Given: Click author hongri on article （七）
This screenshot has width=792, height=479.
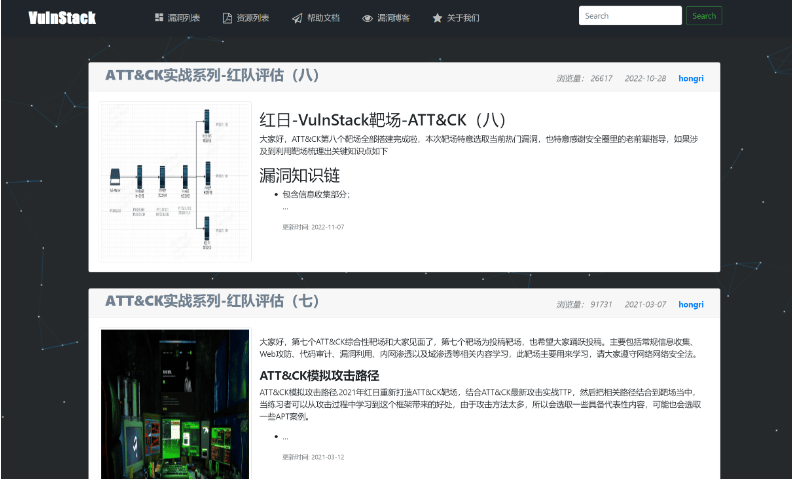Looking at the screenshot, I should click(x=691, y=304).
